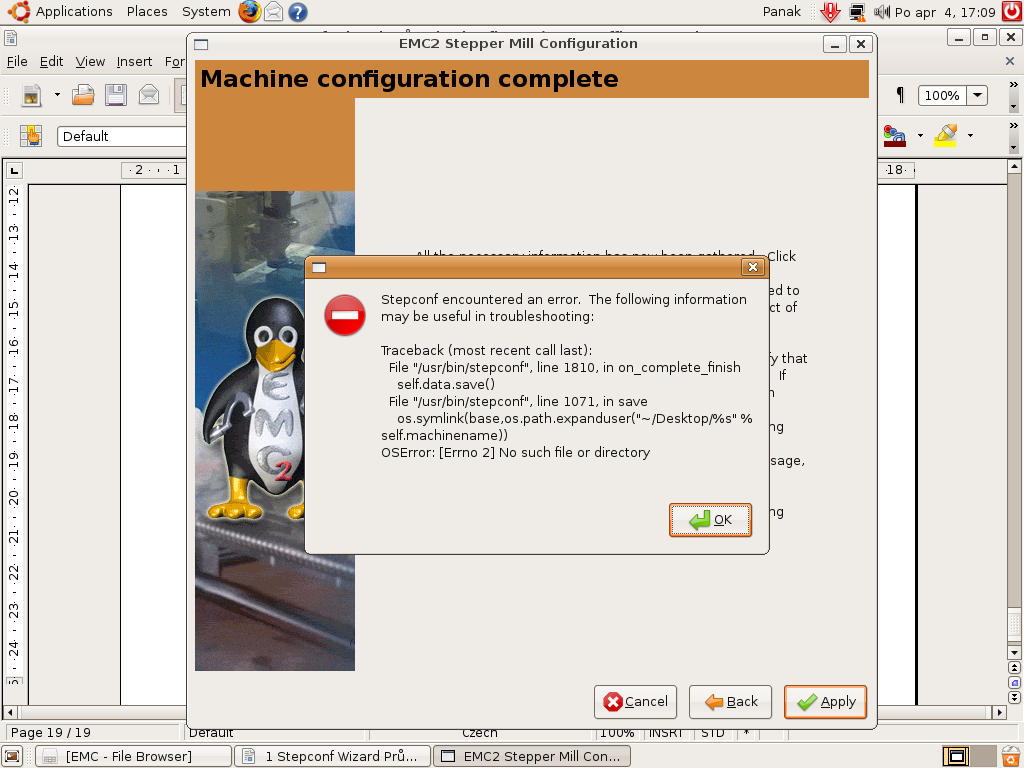Open the New document dropdown arrow
This screenshot has width=1024, height=768.
pyautogui.click(x=57, y=96)
